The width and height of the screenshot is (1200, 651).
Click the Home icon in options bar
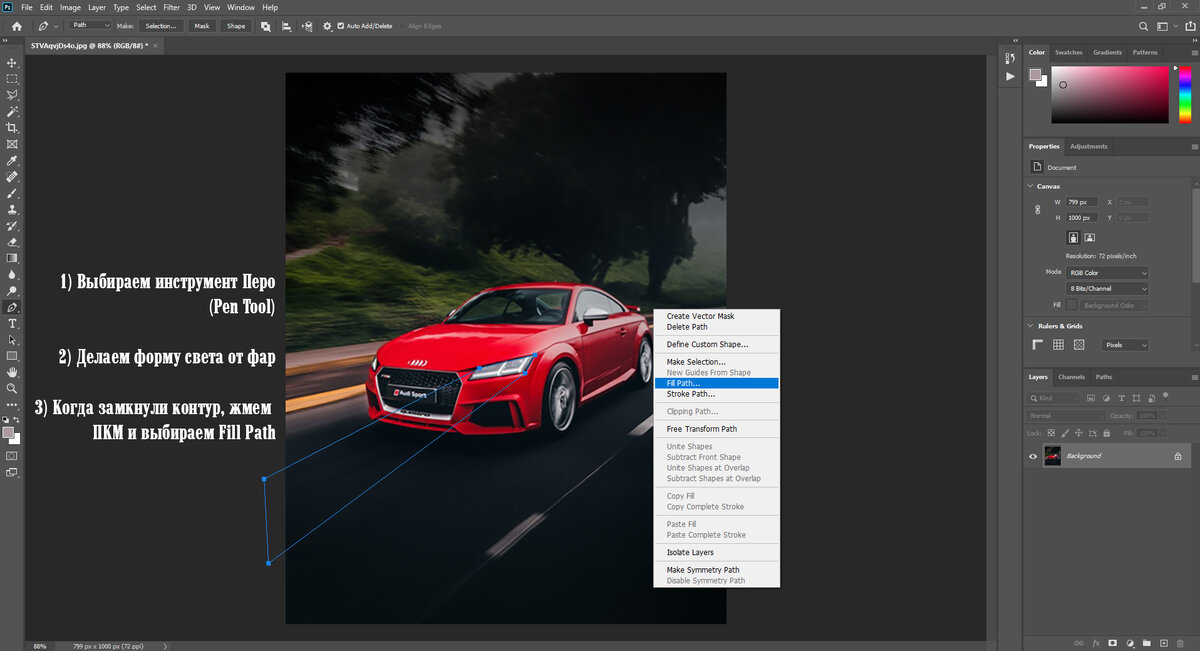pos(16,26)
